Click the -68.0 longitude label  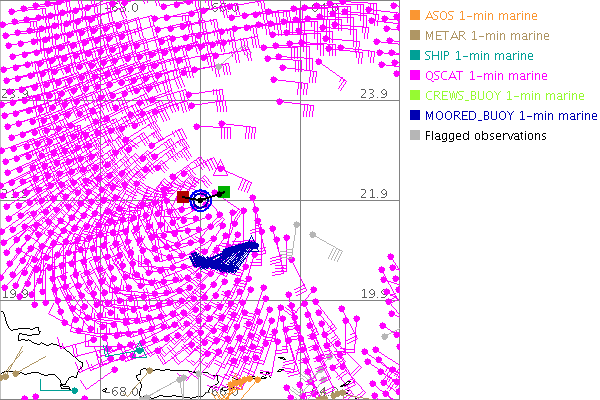pos(124,392)
